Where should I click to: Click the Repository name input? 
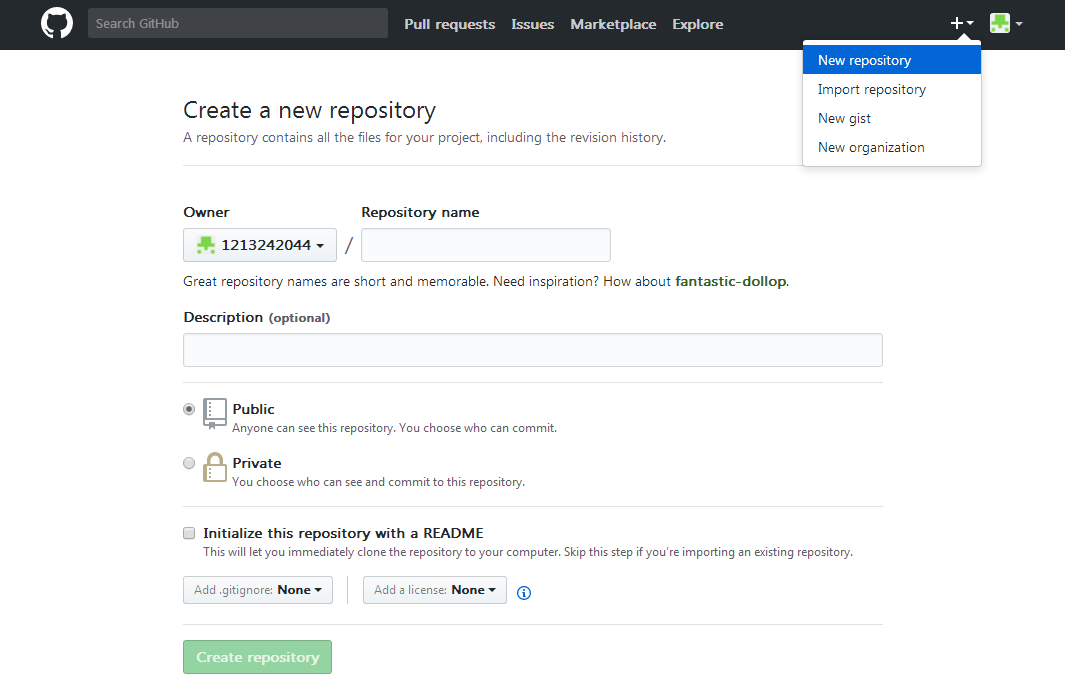486,245
